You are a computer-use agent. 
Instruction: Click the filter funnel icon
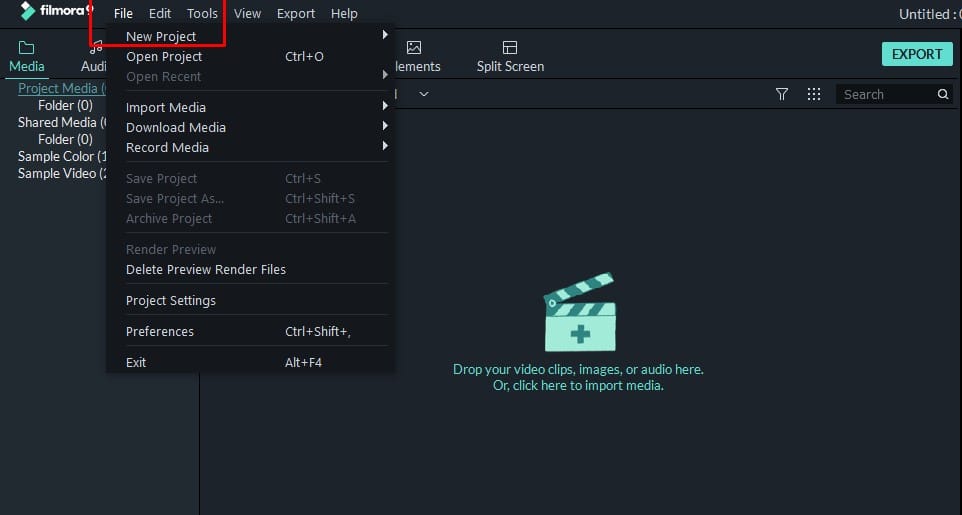click(x=782, y=94)
